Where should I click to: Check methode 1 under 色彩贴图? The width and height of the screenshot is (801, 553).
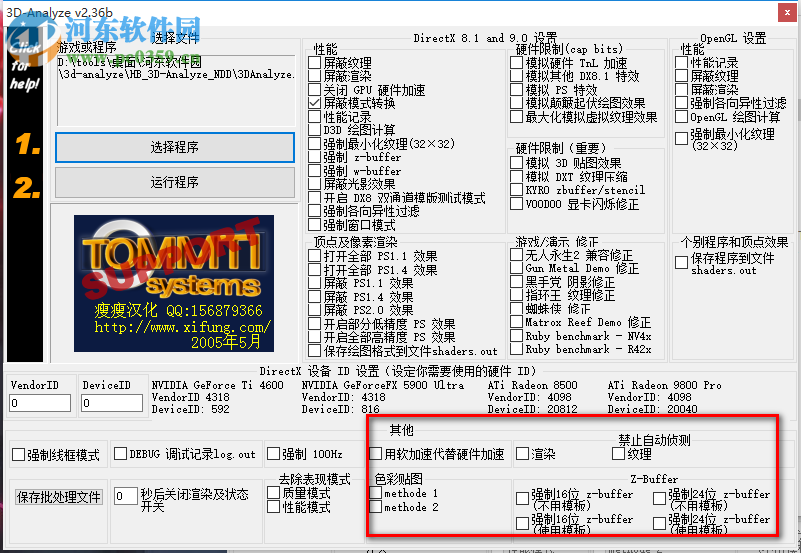point(376,493)
